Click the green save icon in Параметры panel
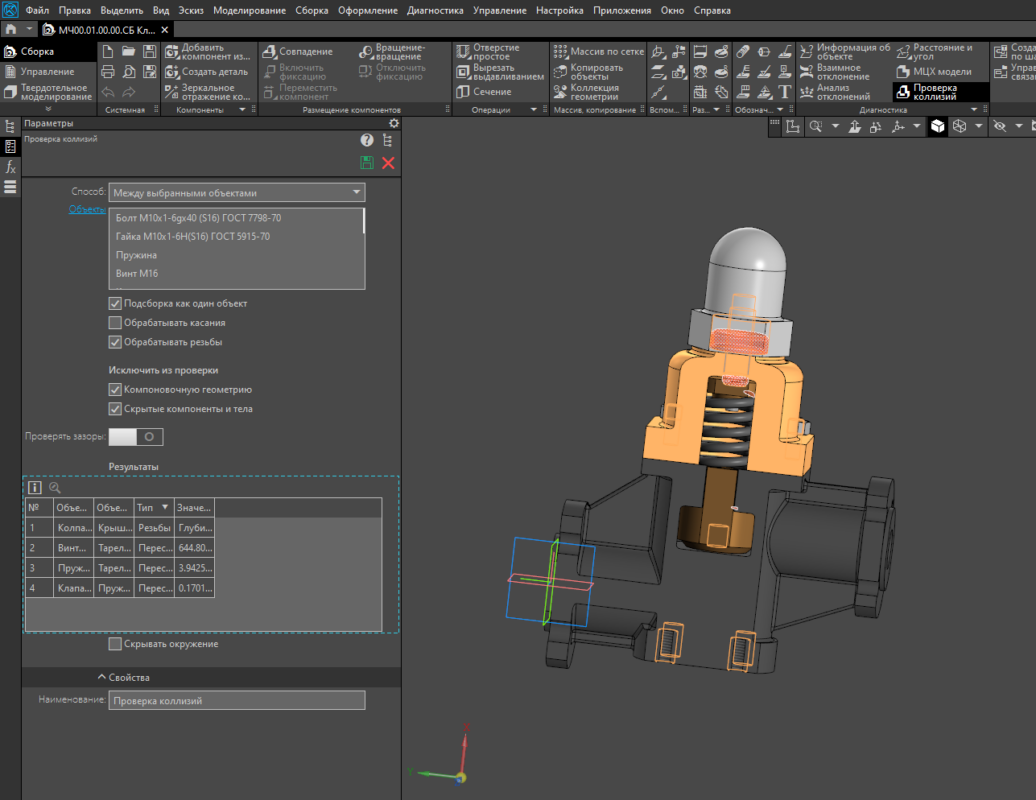Screen dimensions: 1036x800 tap(367, 163)
